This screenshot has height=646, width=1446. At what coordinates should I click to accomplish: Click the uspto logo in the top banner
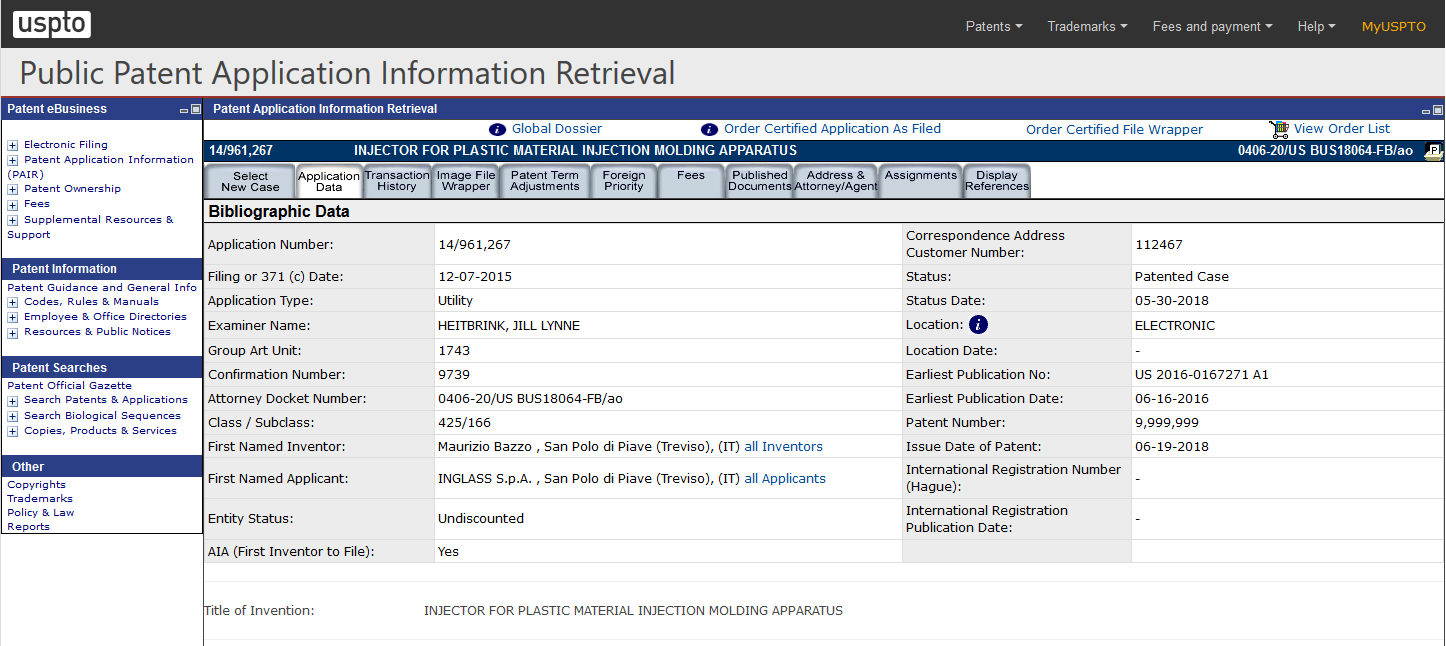(51, 25)
